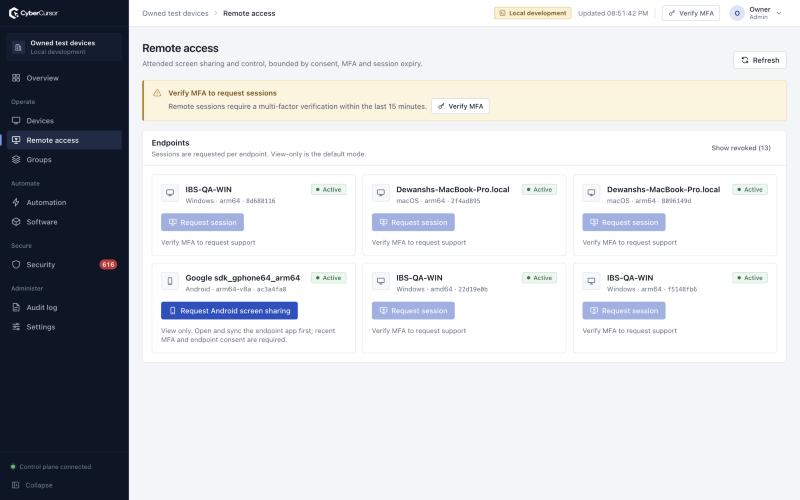Viewport: 800px width, 500px height.
Task: Go to the Audit log page label
Action: [x=42, y=308]
